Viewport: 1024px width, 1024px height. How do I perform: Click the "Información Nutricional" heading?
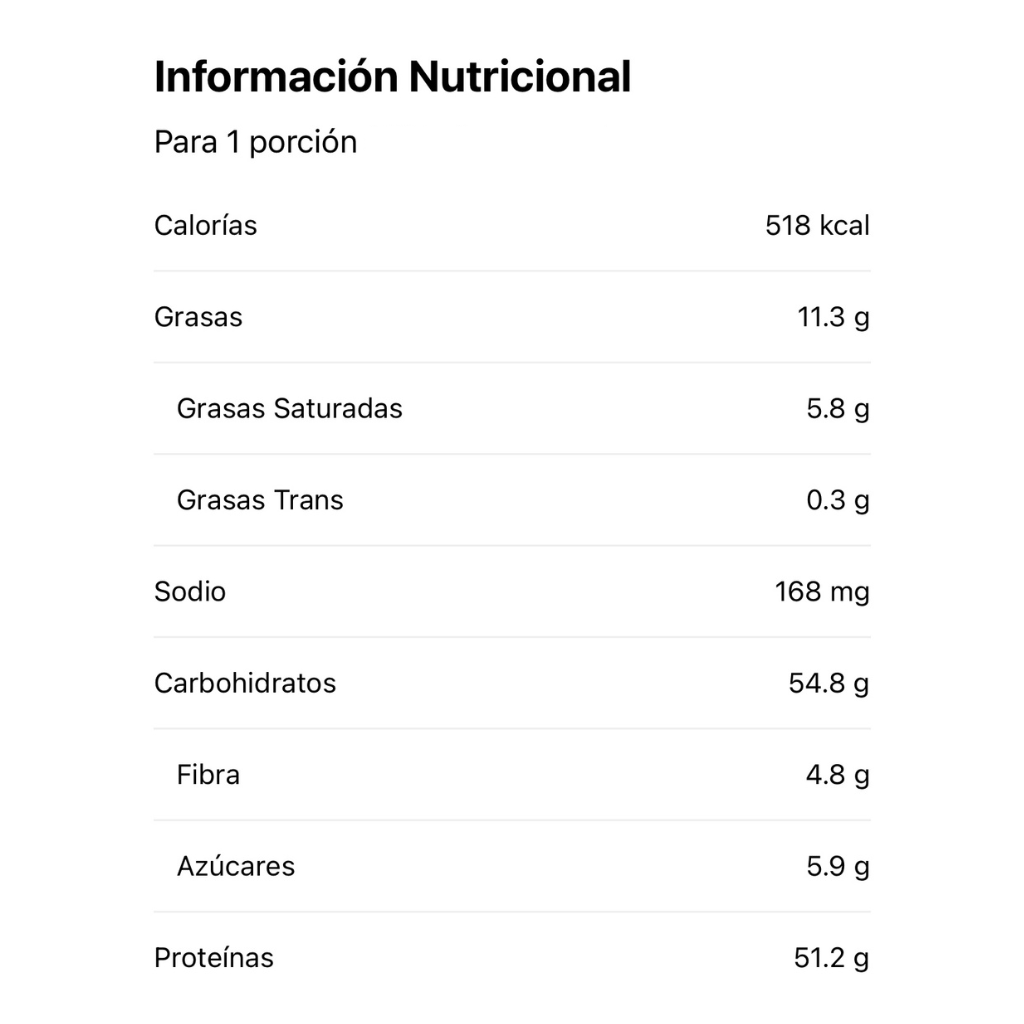point(392,77)
